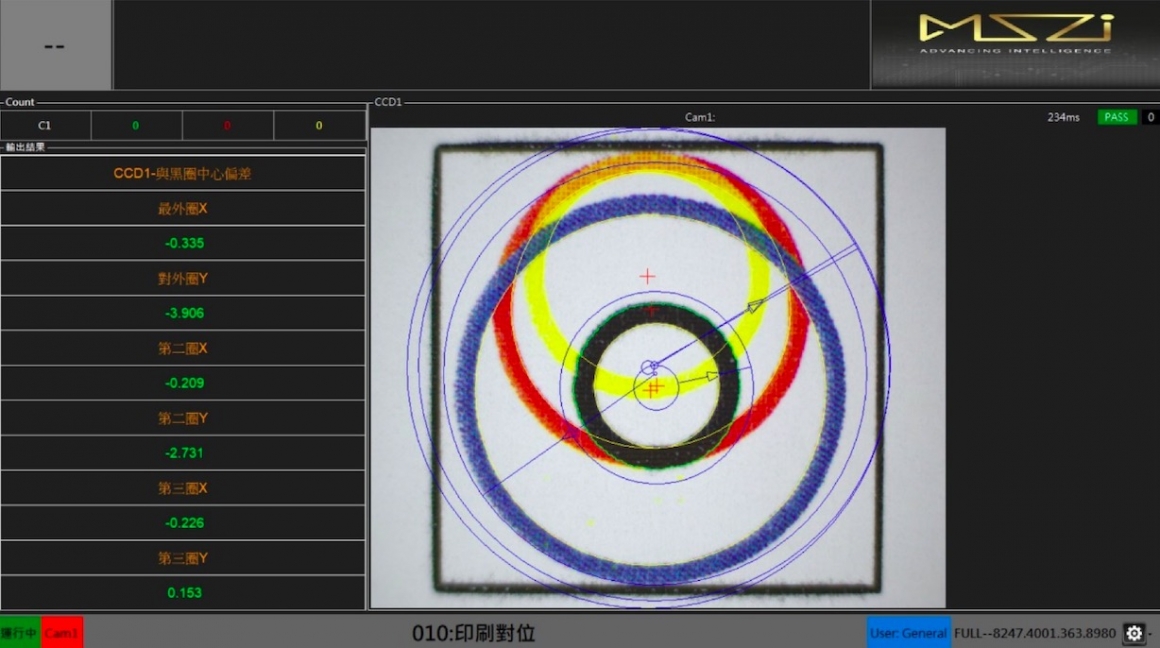
Task: Click the value -0.226
Action: (183, 523)
